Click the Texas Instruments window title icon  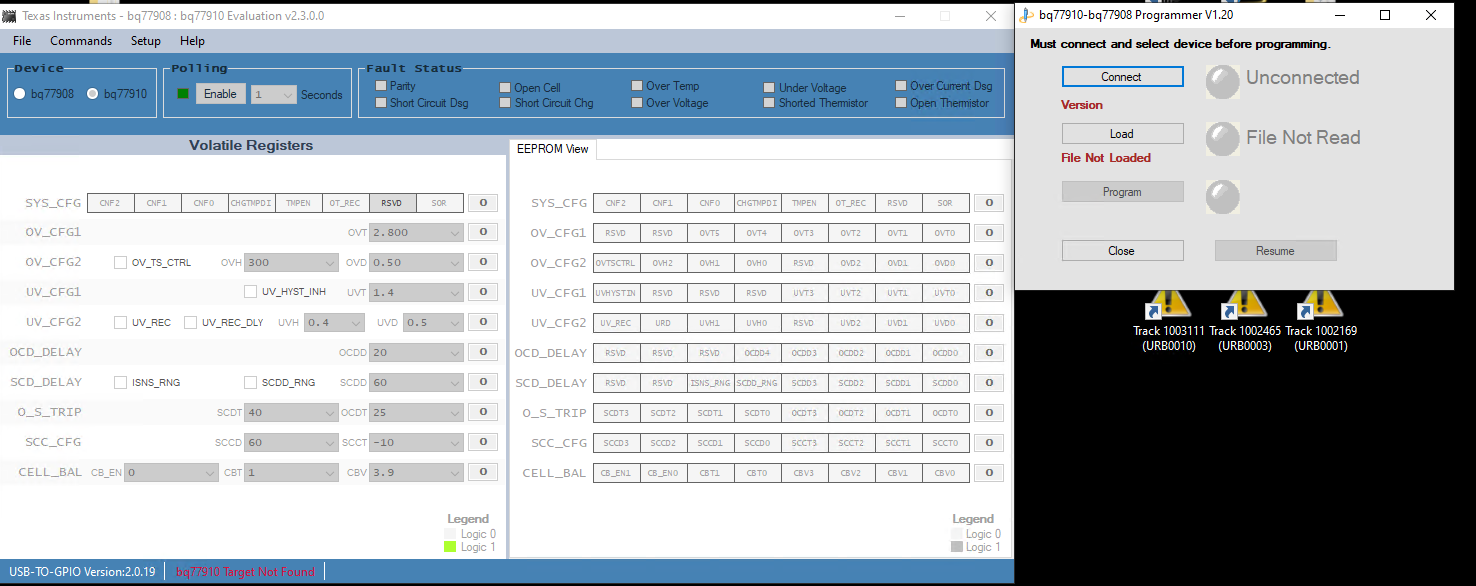click(x=10, y=16)
